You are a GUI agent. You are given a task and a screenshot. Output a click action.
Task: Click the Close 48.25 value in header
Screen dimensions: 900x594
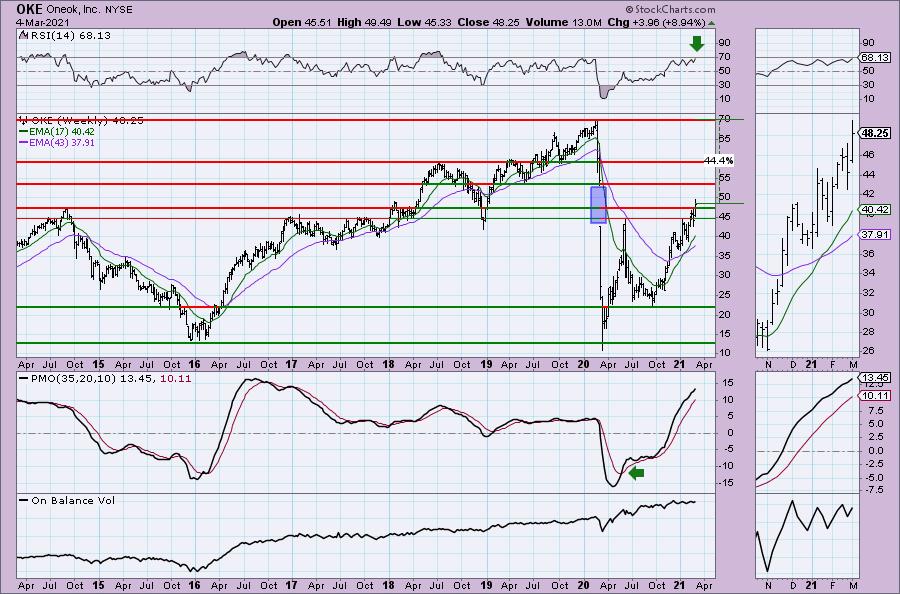click(x=488, y=22)
